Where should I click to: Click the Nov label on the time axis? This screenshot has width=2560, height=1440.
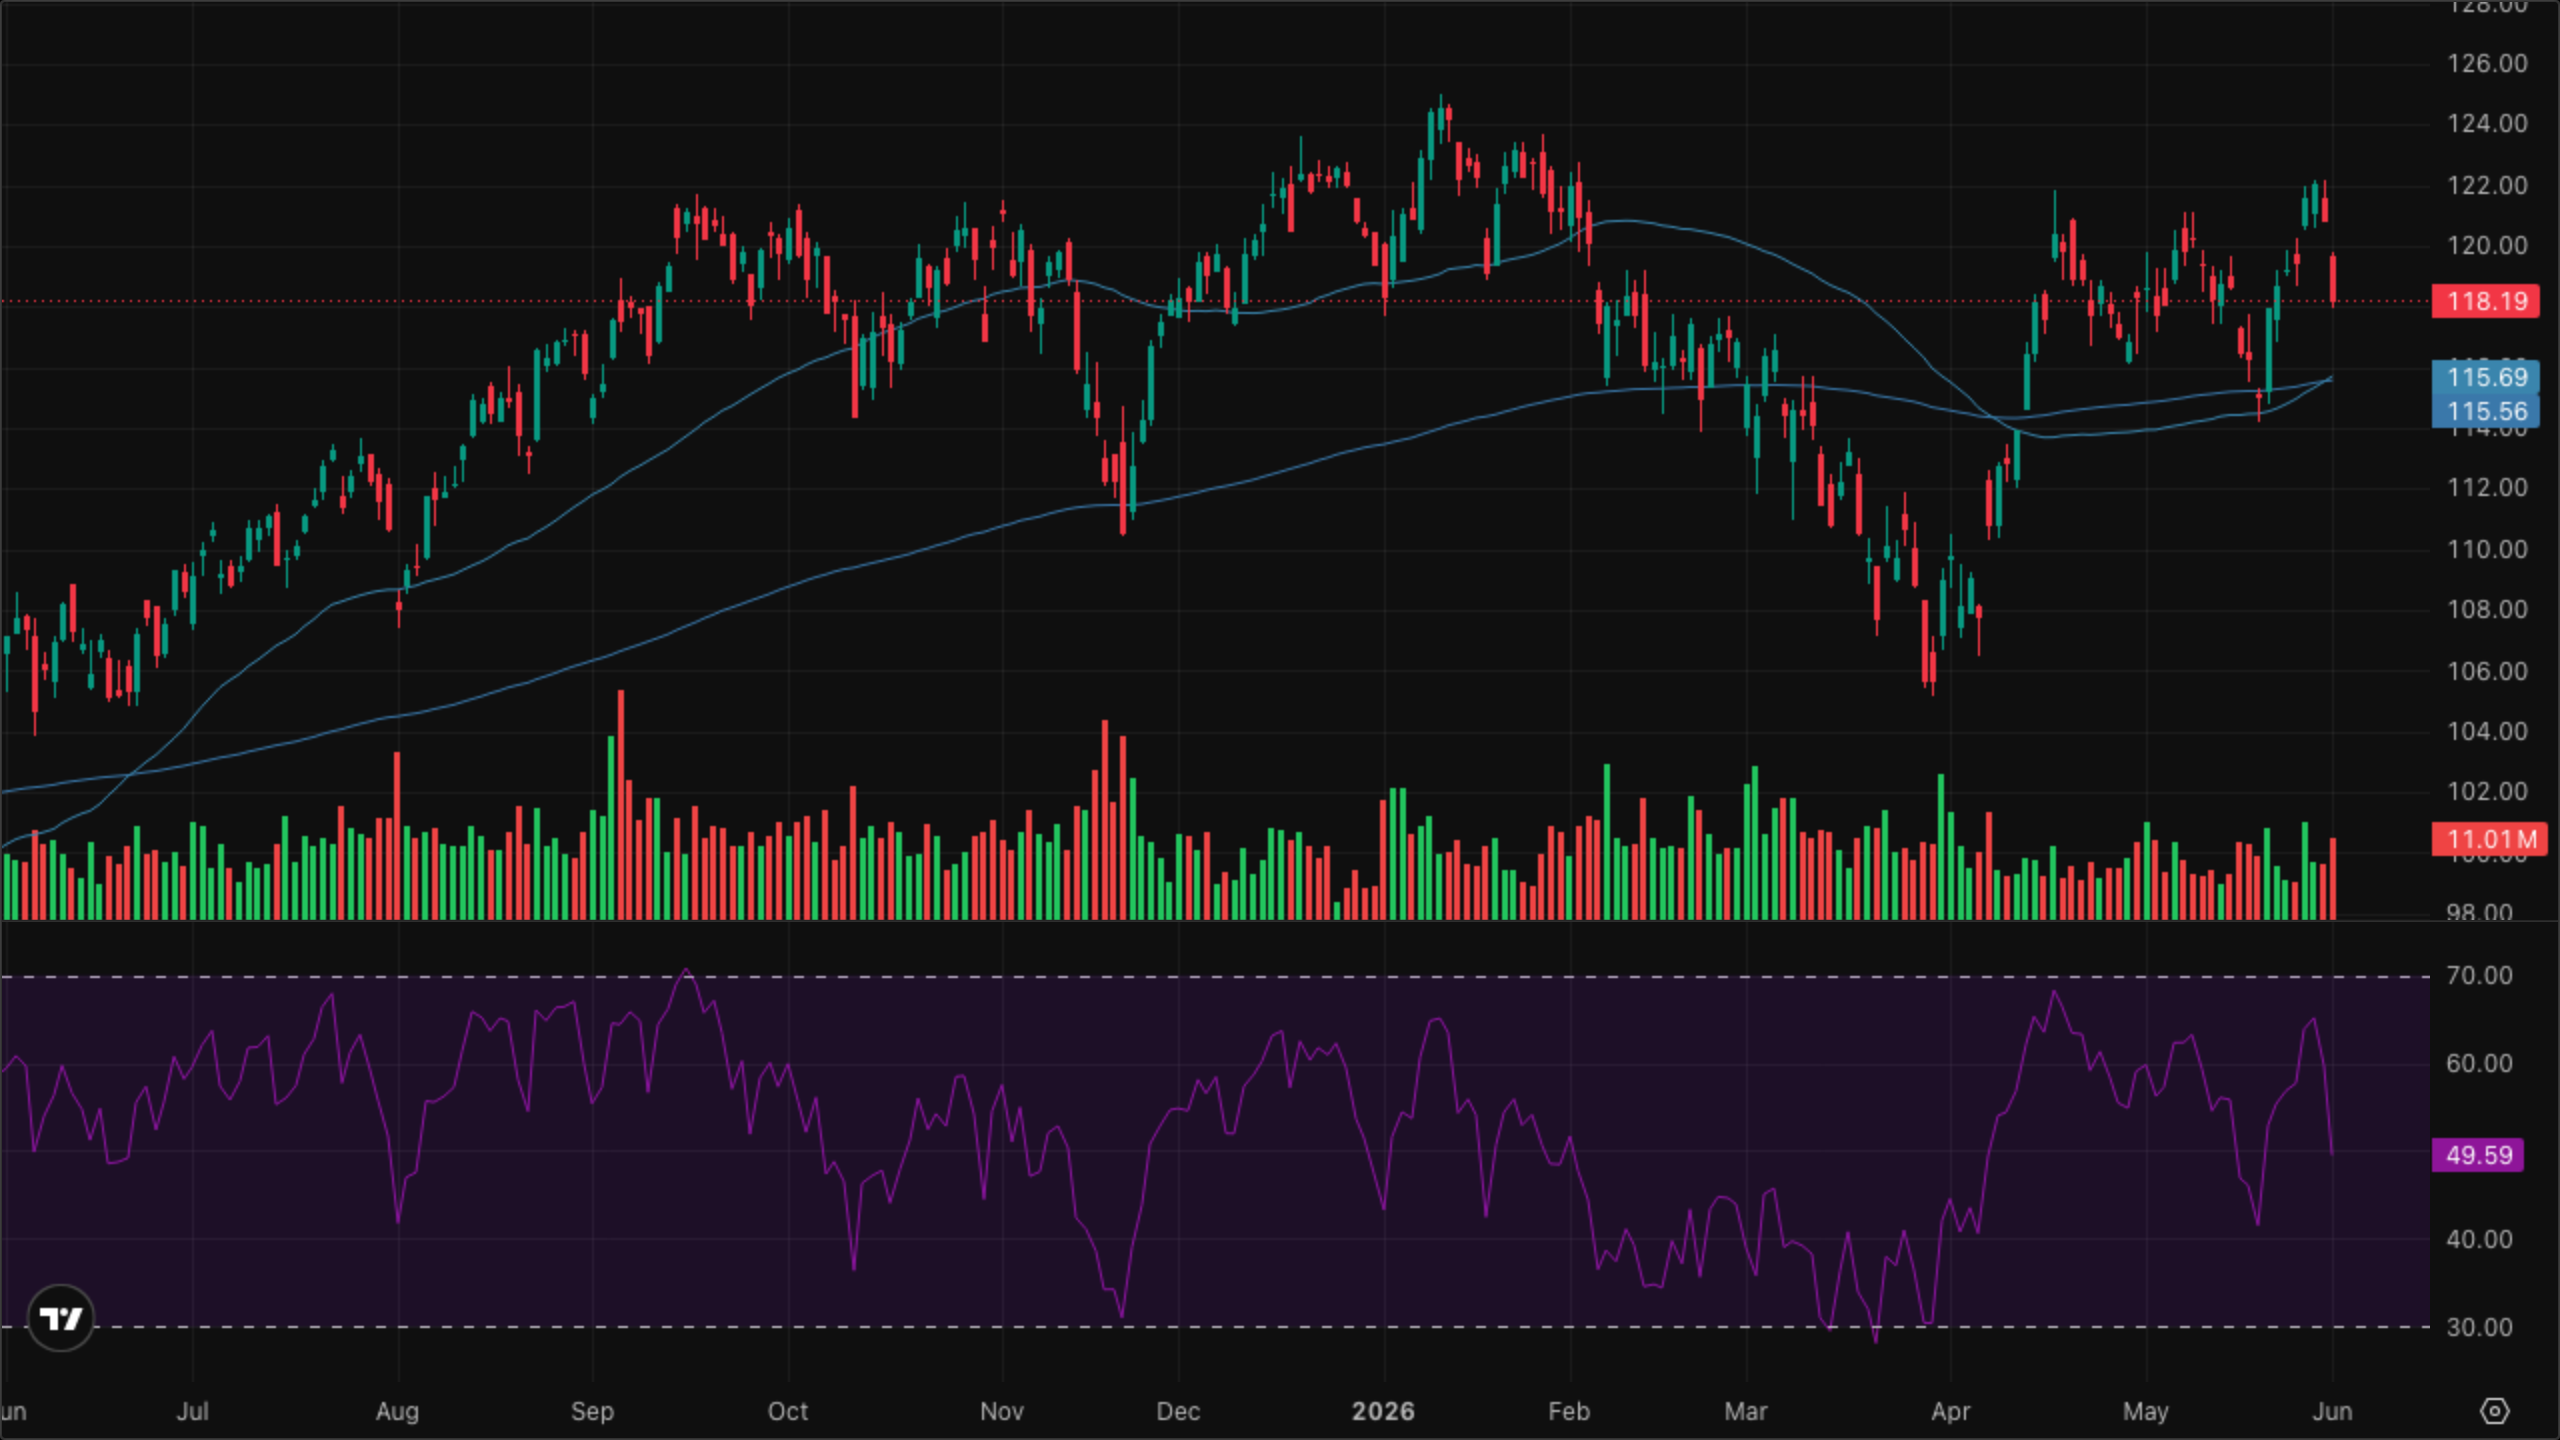pos(1002,1411)
